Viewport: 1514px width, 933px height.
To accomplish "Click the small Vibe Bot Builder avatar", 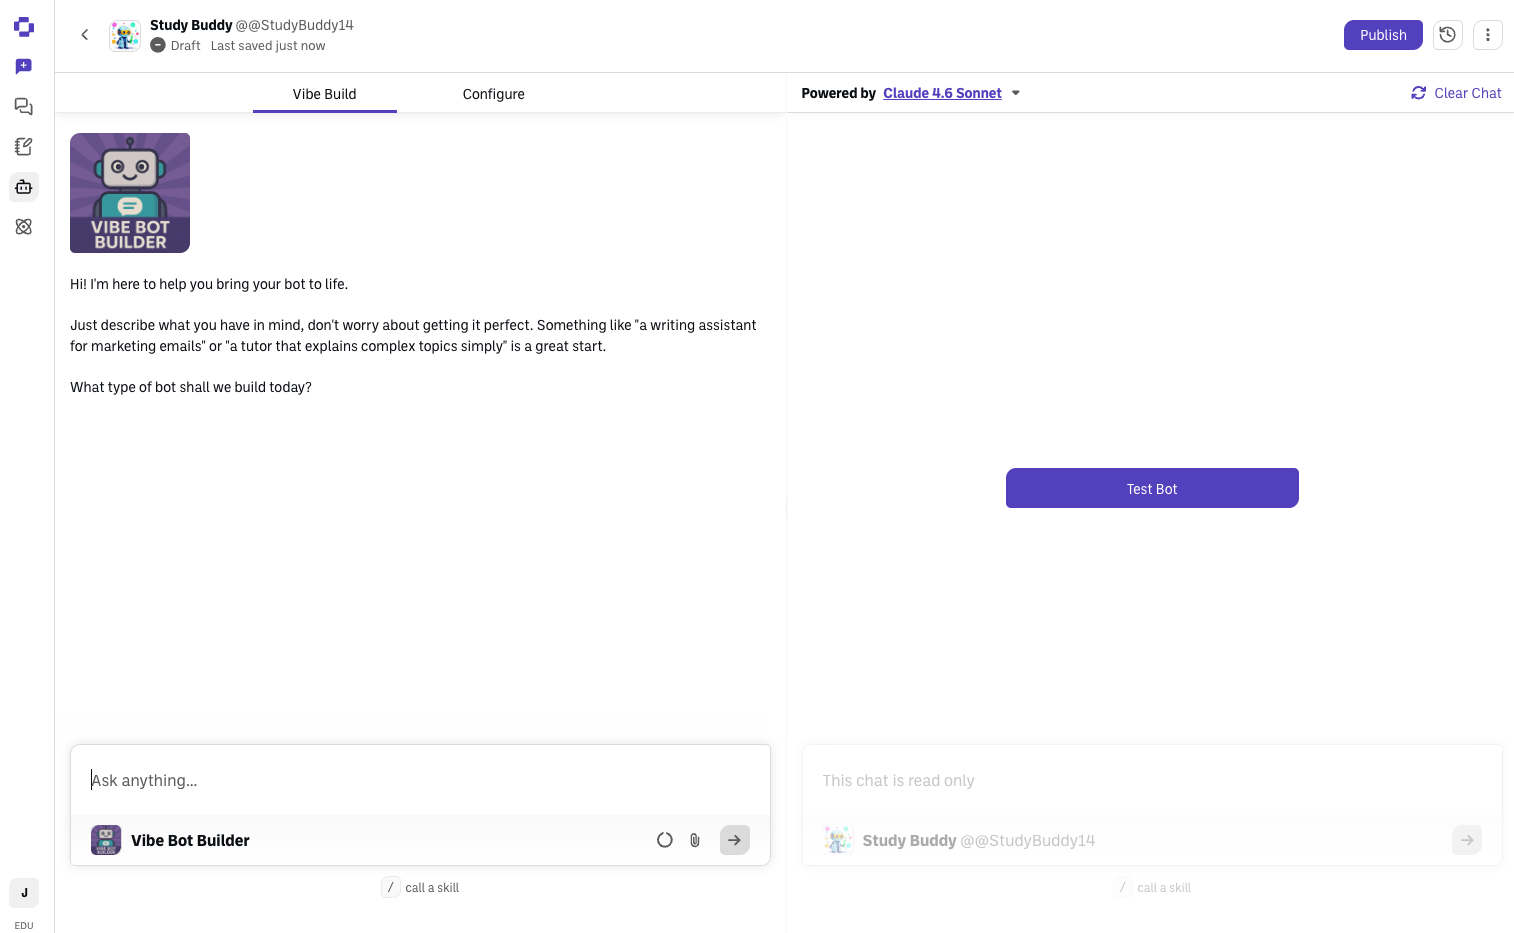I will pos(106,840).
